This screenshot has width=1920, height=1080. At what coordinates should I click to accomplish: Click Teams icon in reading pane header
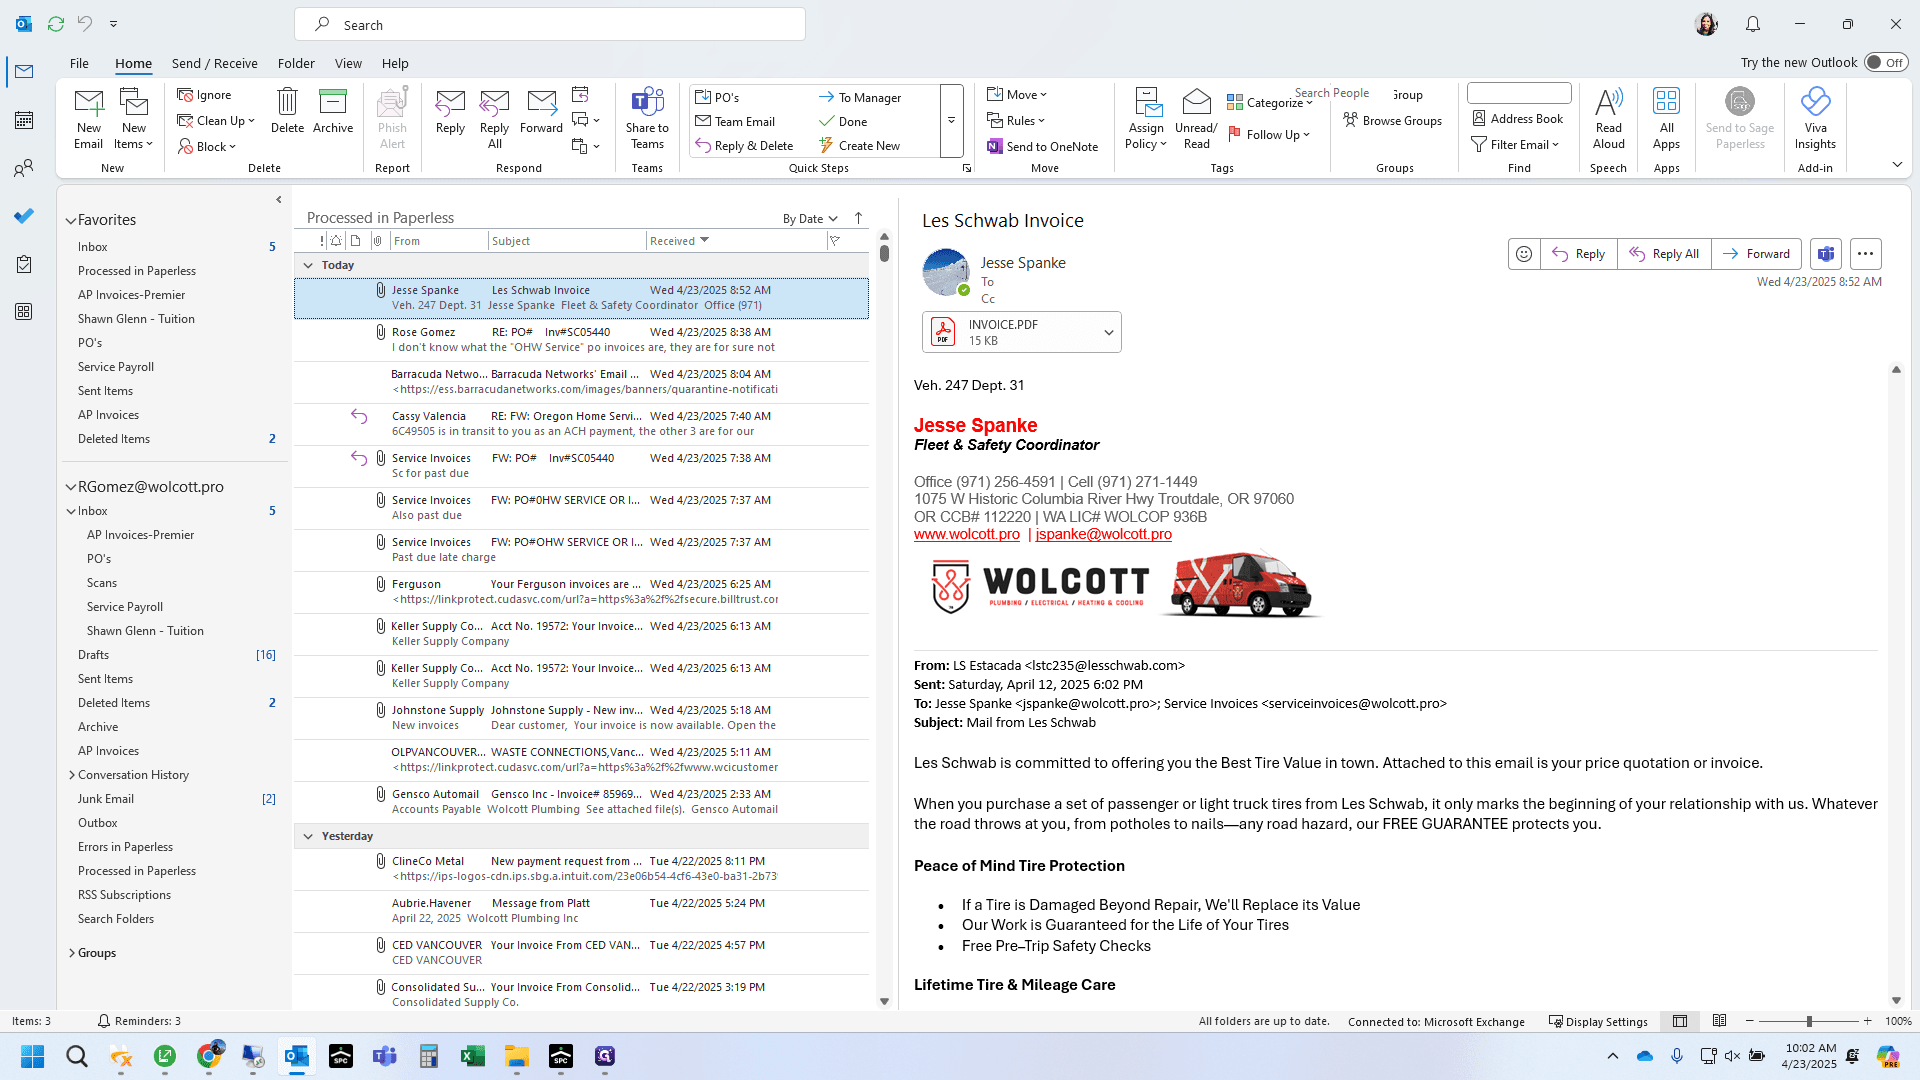(1826, 254)
